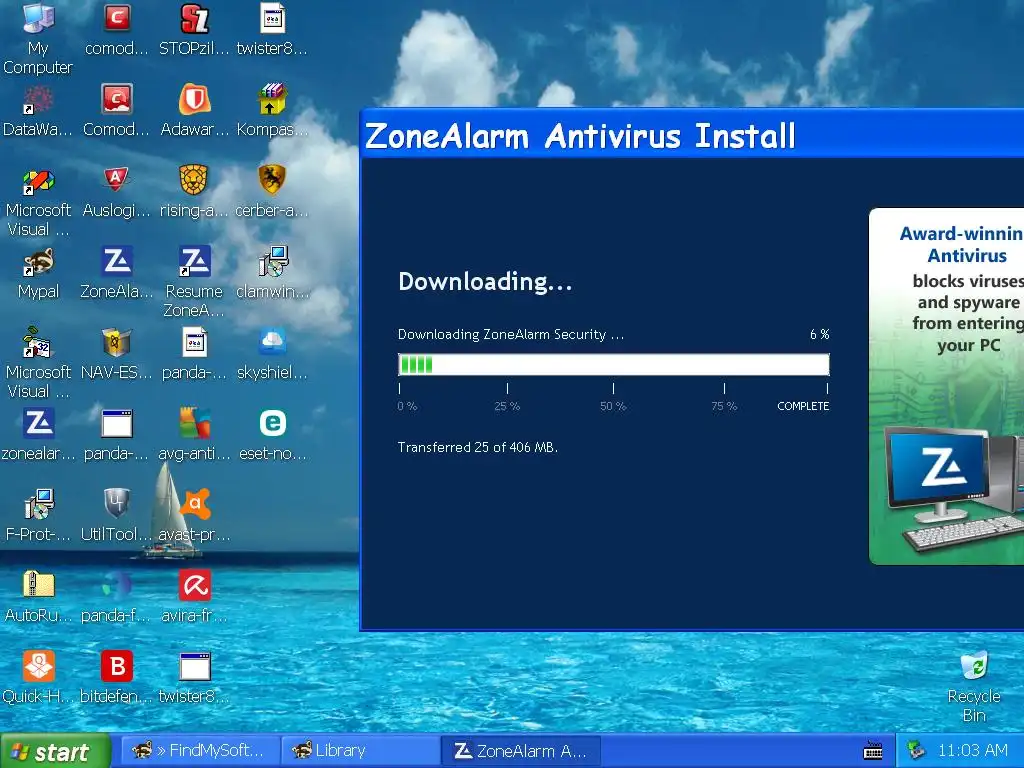Click the 11:03 AM clock
The width and height of the screenshot is (1024, 768).
click(972, 750)
